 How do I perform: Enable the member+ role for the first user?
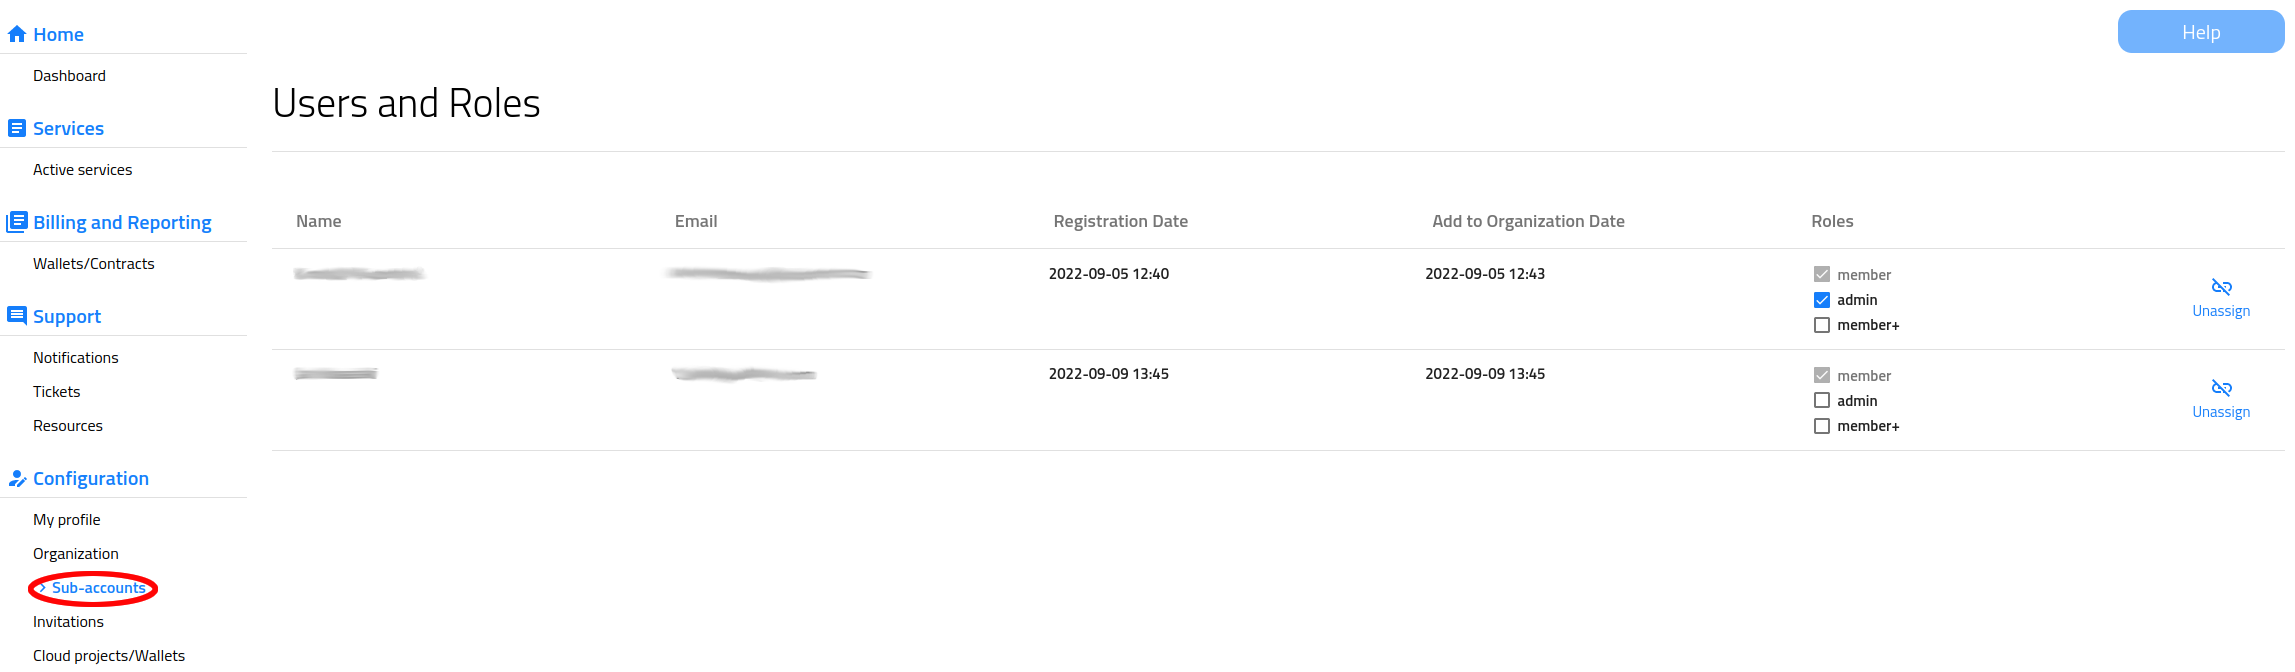(x=1822, y=324)
